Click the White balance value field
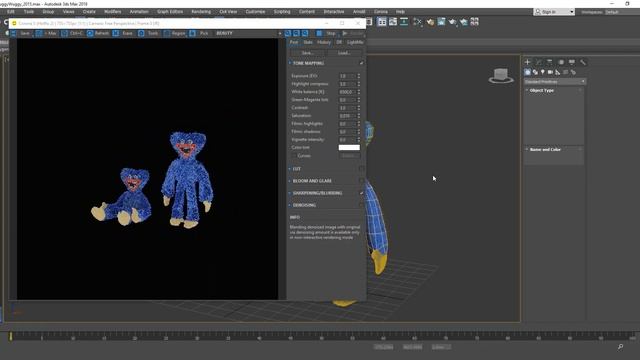 click(347, 92)
